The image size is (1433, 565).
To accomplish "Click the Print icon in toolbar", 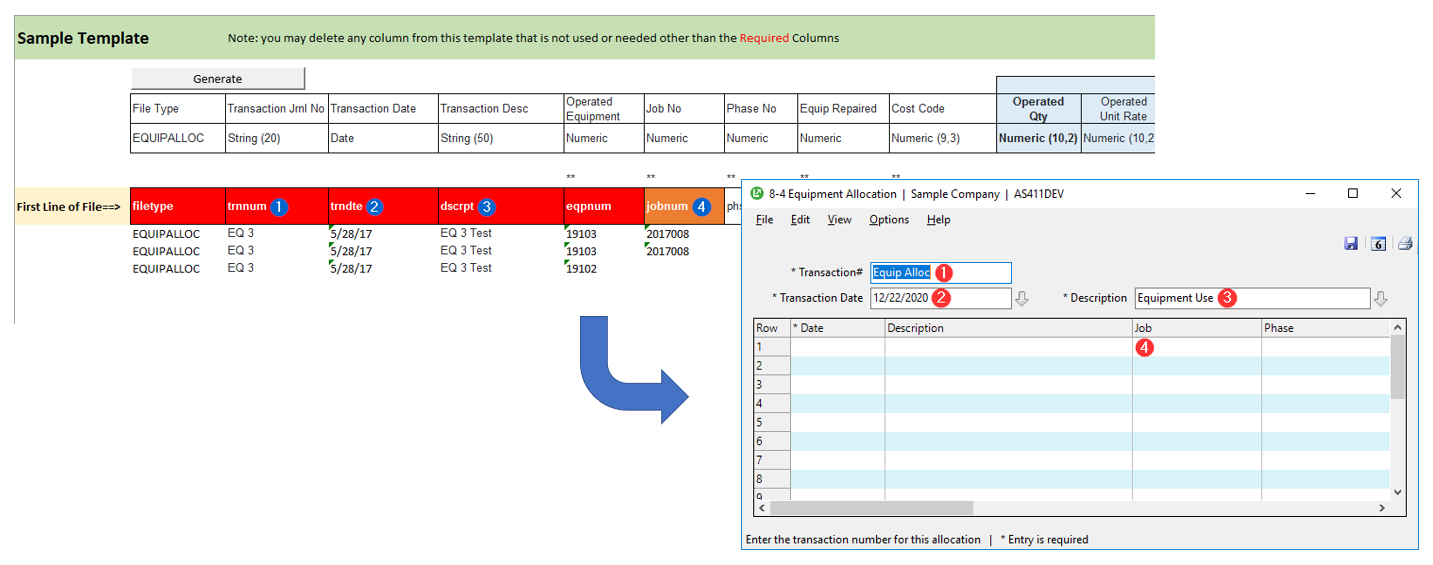I will (x=1405, y=243).
